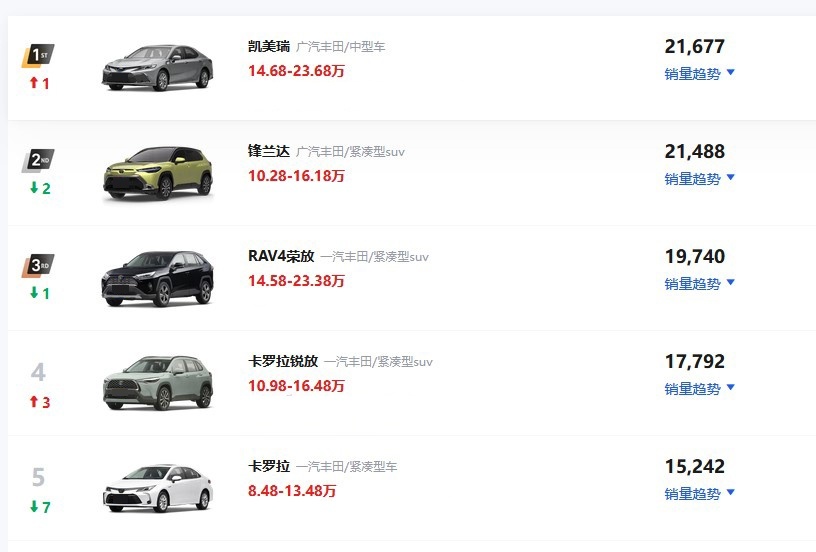Expand 销量趋势 for 卡罗拉锐放

(x=699, y=389)
